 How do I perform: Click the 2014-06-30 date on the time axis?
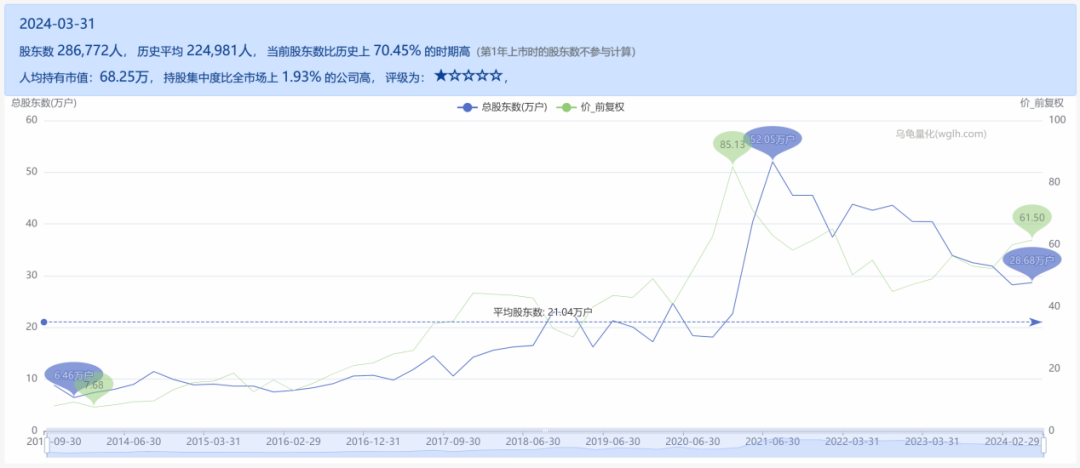tap(134, 440)
